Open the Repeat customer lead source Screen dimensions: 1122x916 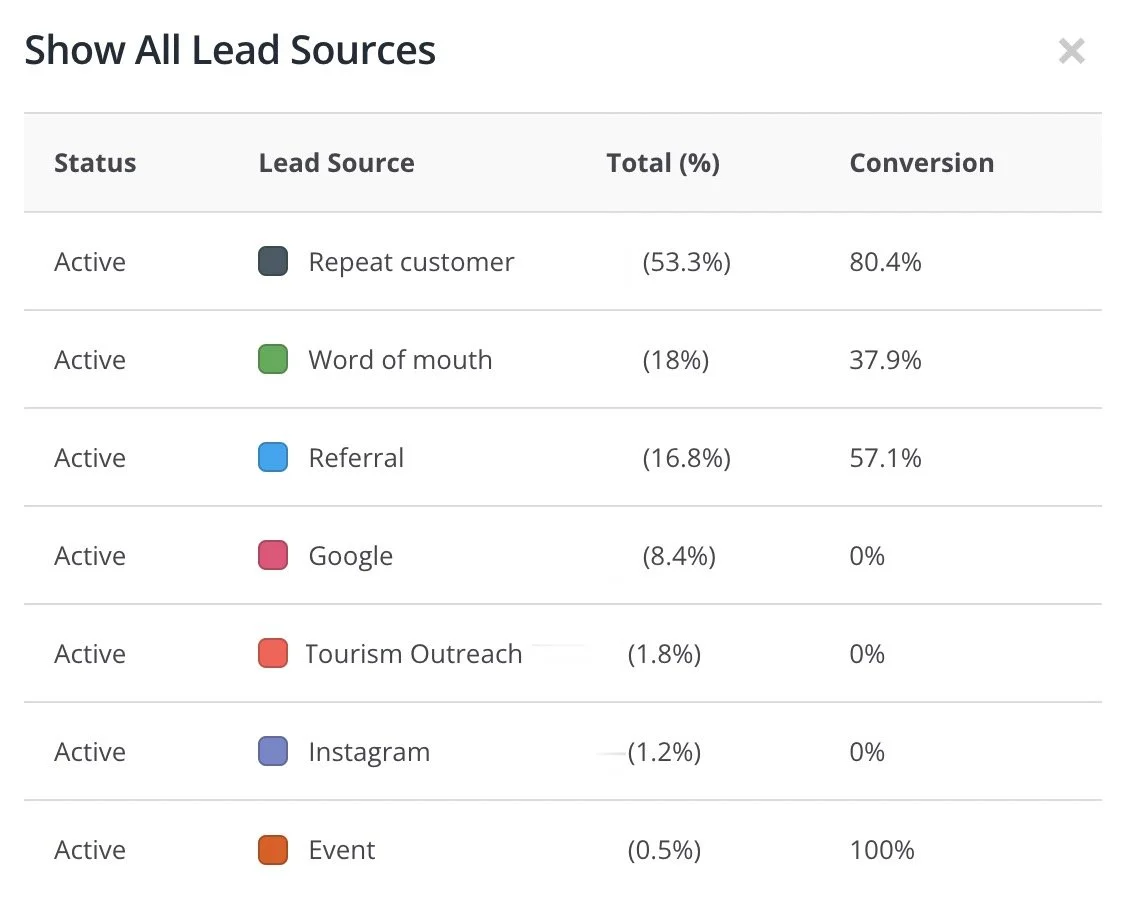411,262
